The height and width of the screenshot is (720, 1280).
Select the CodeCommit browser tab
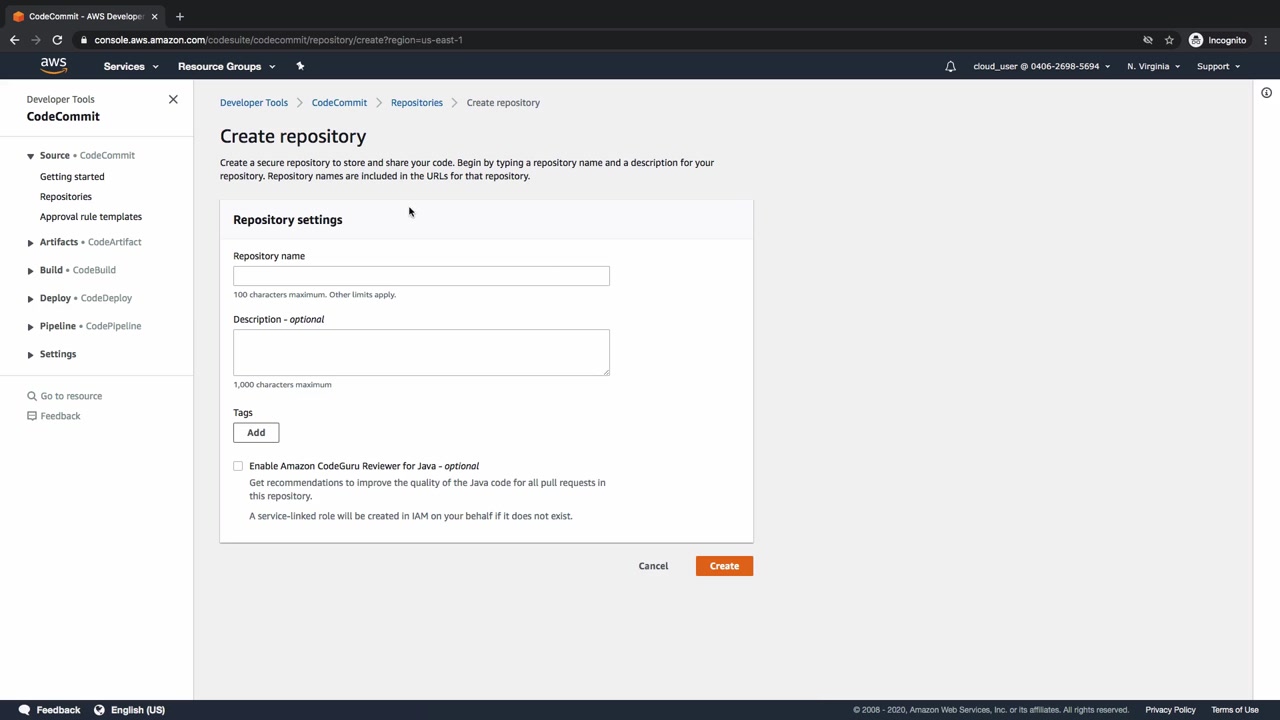coord(85,16)
